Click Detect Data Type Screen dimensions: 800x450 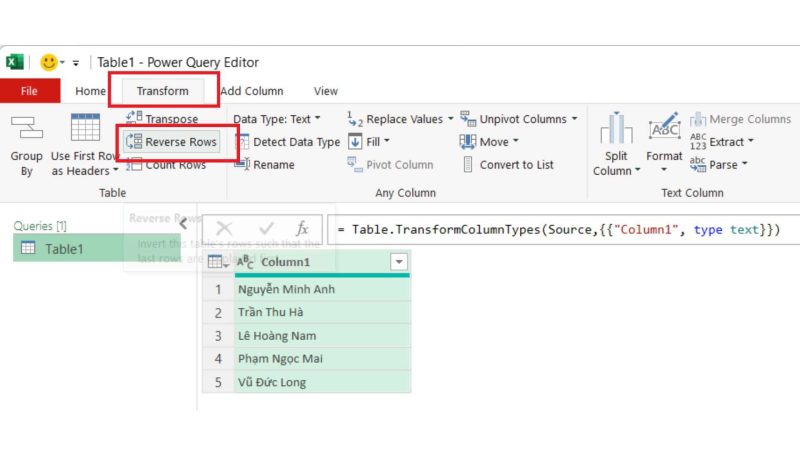pos(289,141)
